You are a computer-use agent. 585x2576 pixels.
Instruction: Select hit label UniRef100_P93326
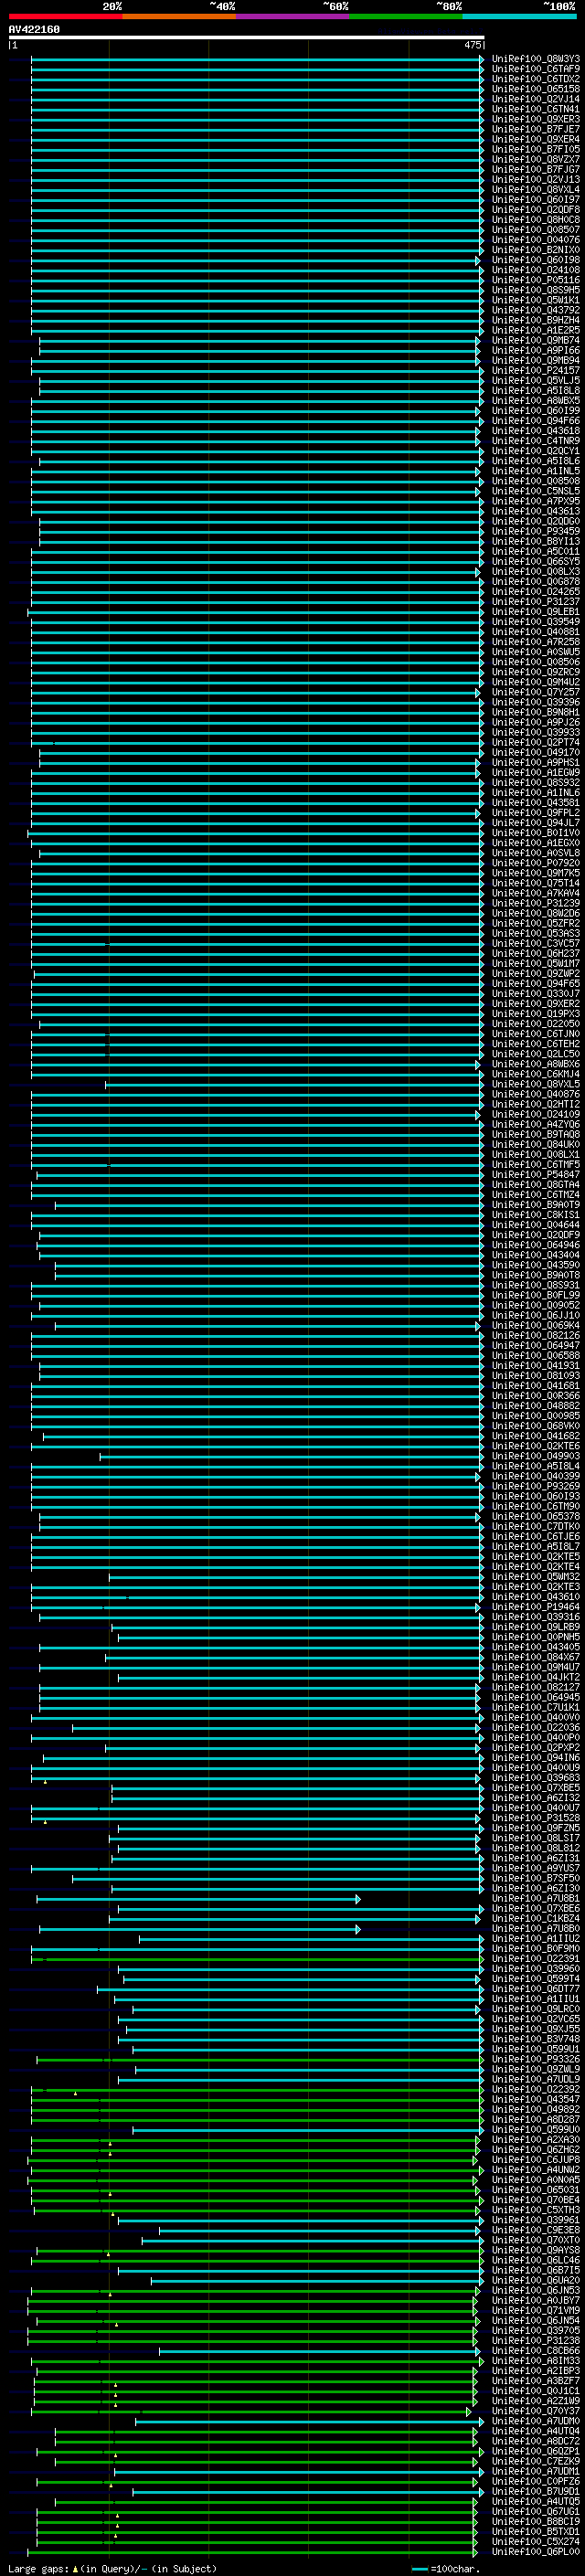[x=536, y=2059]
